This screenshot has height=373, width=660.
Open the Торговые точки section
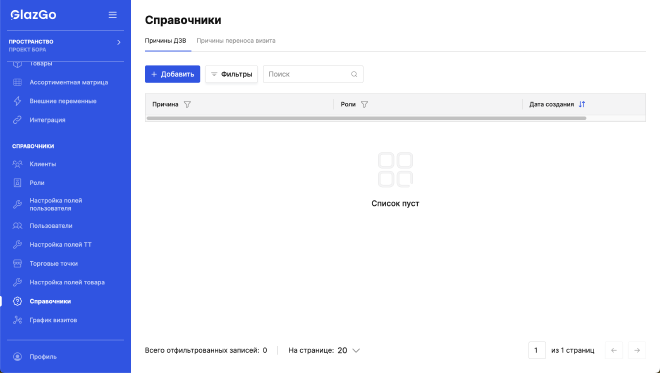click(x=53, y=264)
